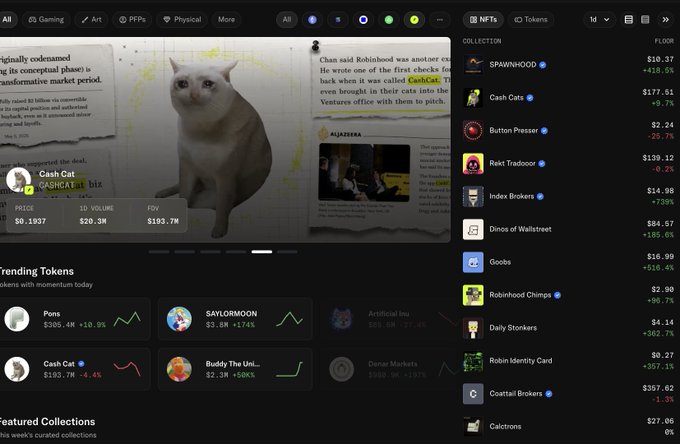Click SPAWNHOOD floor price $10.37

[x=660, y=59]
